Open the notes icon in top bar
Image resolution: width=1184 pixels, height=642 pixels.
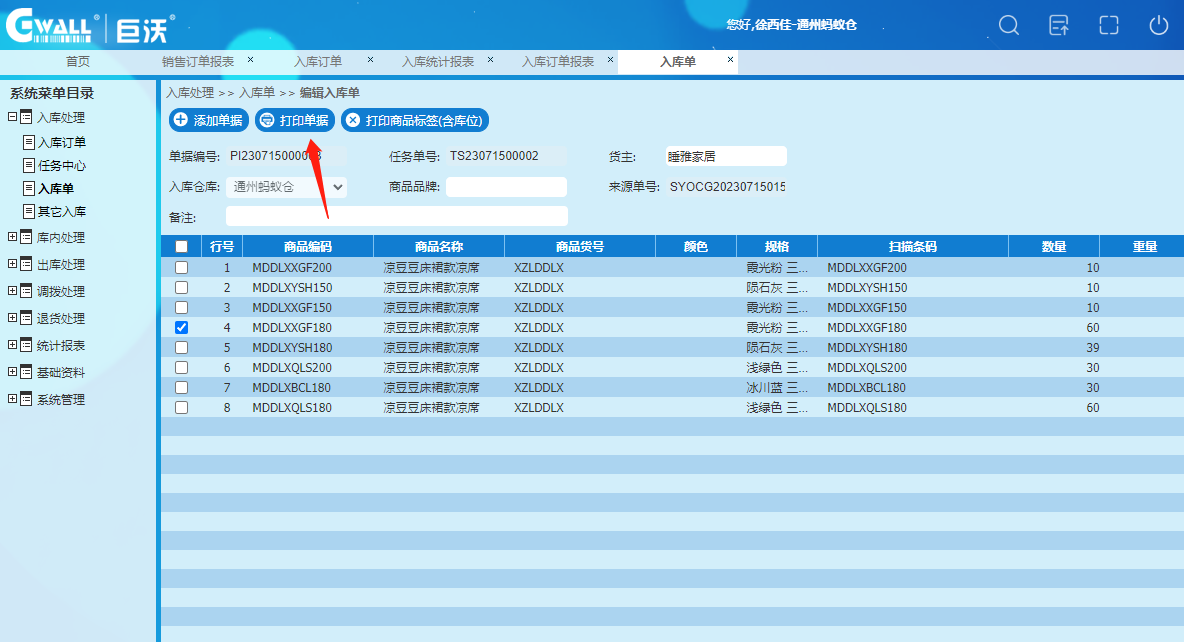click(1059, 25)
